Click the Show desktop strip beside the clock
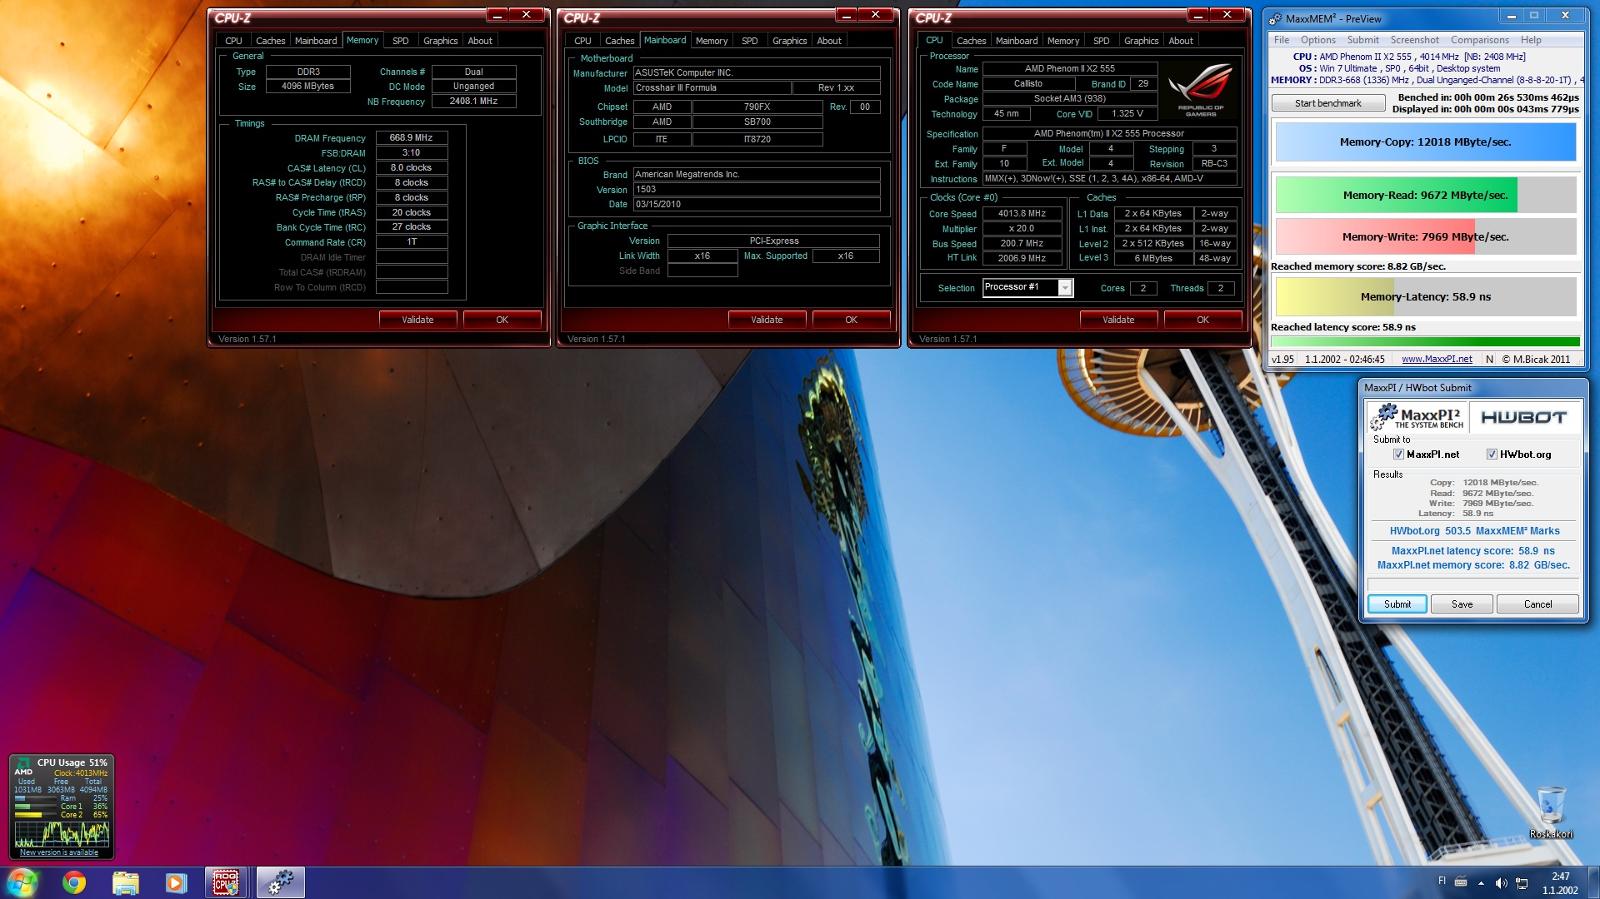Viewport: 1600px width, 899px height. 1593,883
